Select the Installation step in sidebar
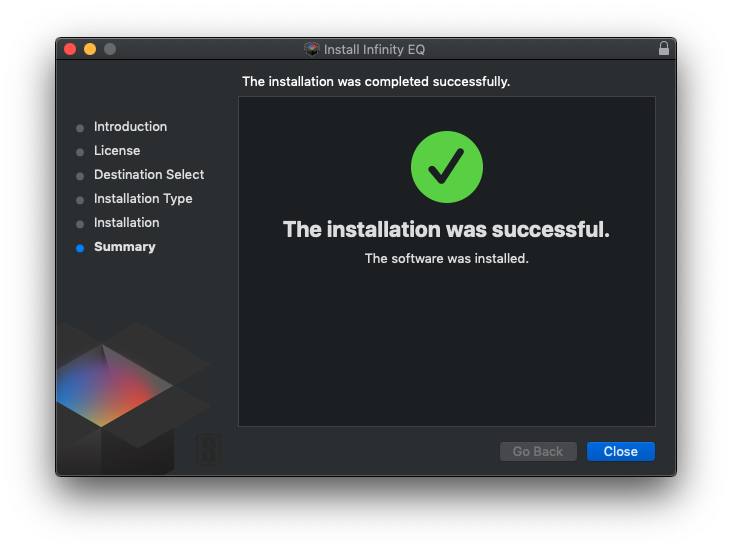Image resolution: width=732 pixels, height=550 pixels. pyautogui.click(x=126, y=223)
